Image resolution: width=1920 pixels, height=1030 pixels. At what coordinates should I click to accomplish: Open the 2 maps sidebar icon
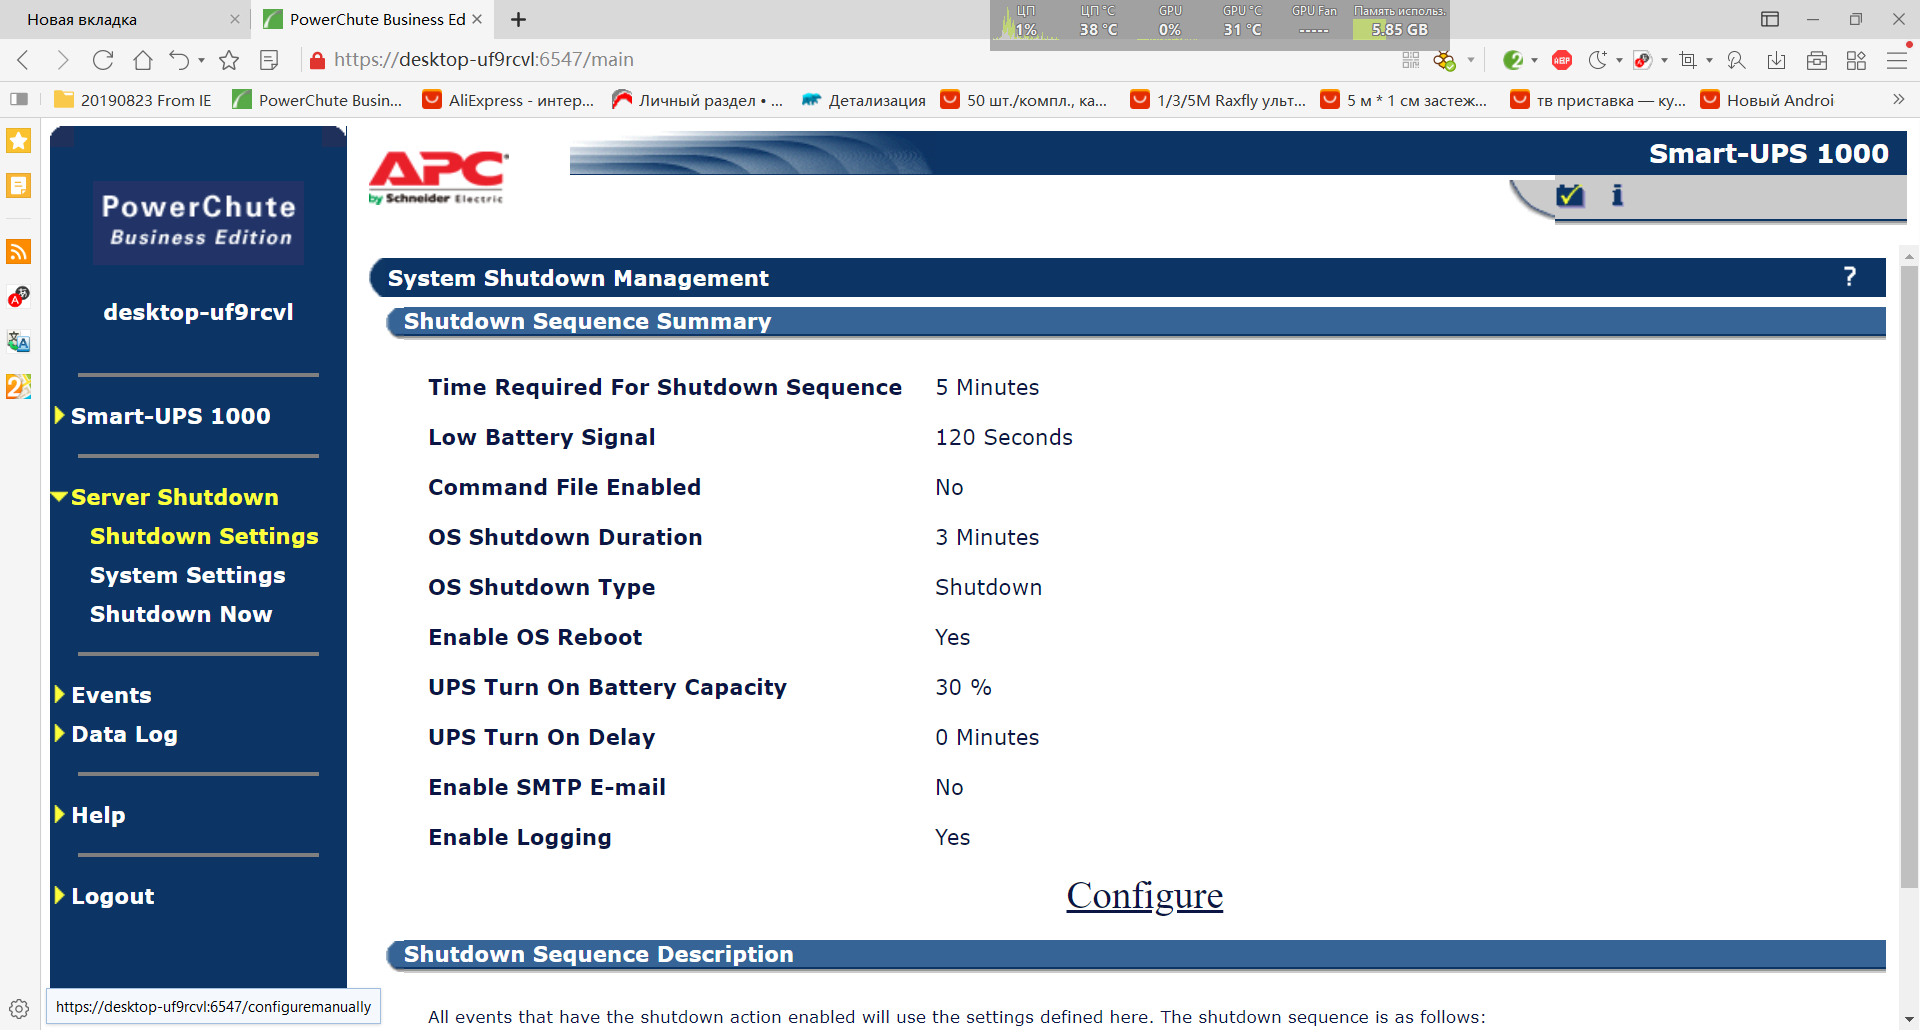(x=19, y=386)
